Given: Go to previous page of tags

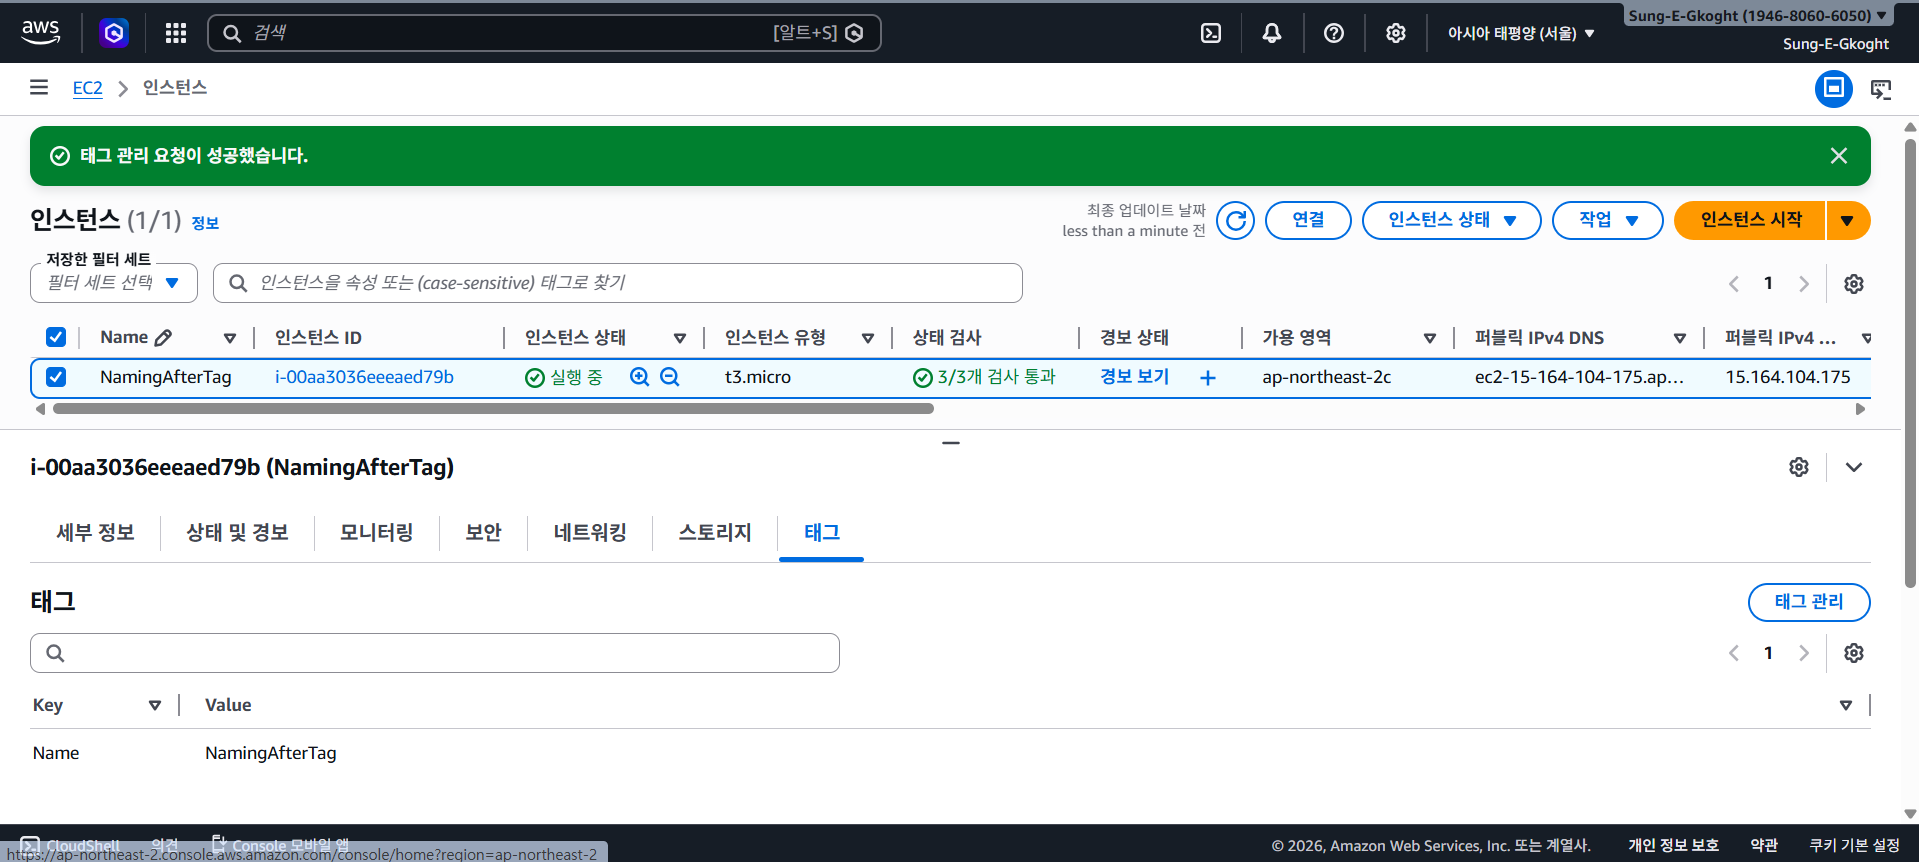Looking at the screenshot, I should [1734, 653].
